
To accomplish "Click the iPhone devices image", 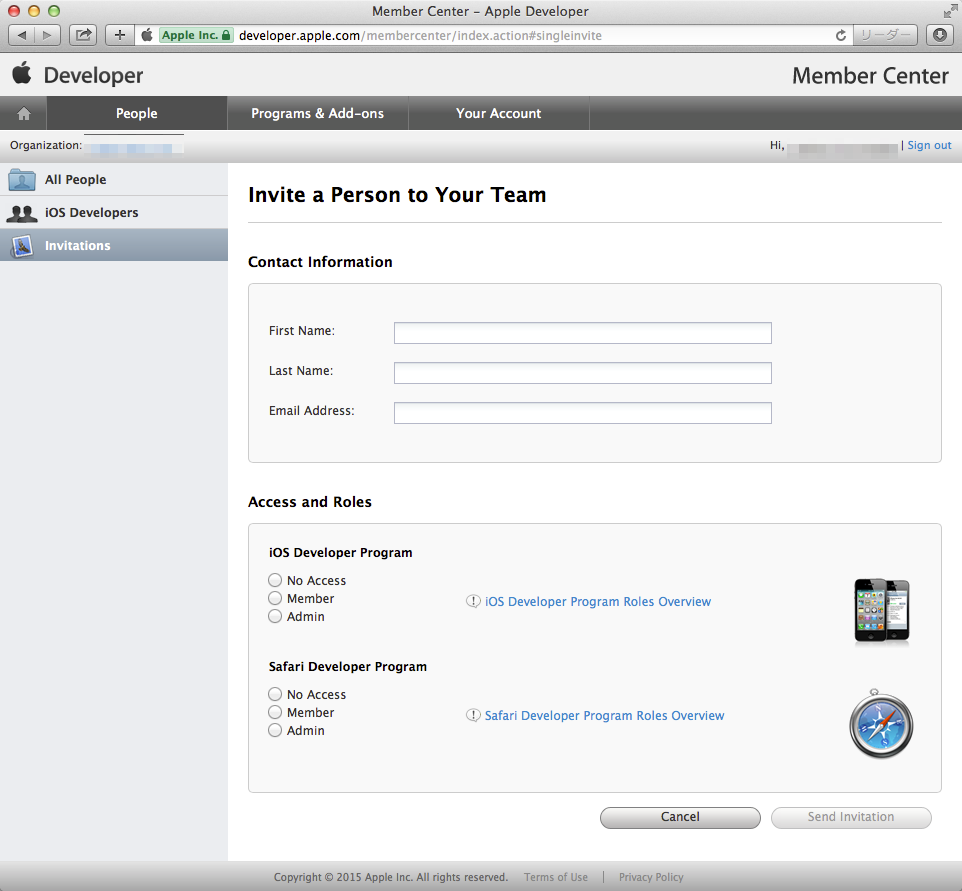I will tap(881, 609).
